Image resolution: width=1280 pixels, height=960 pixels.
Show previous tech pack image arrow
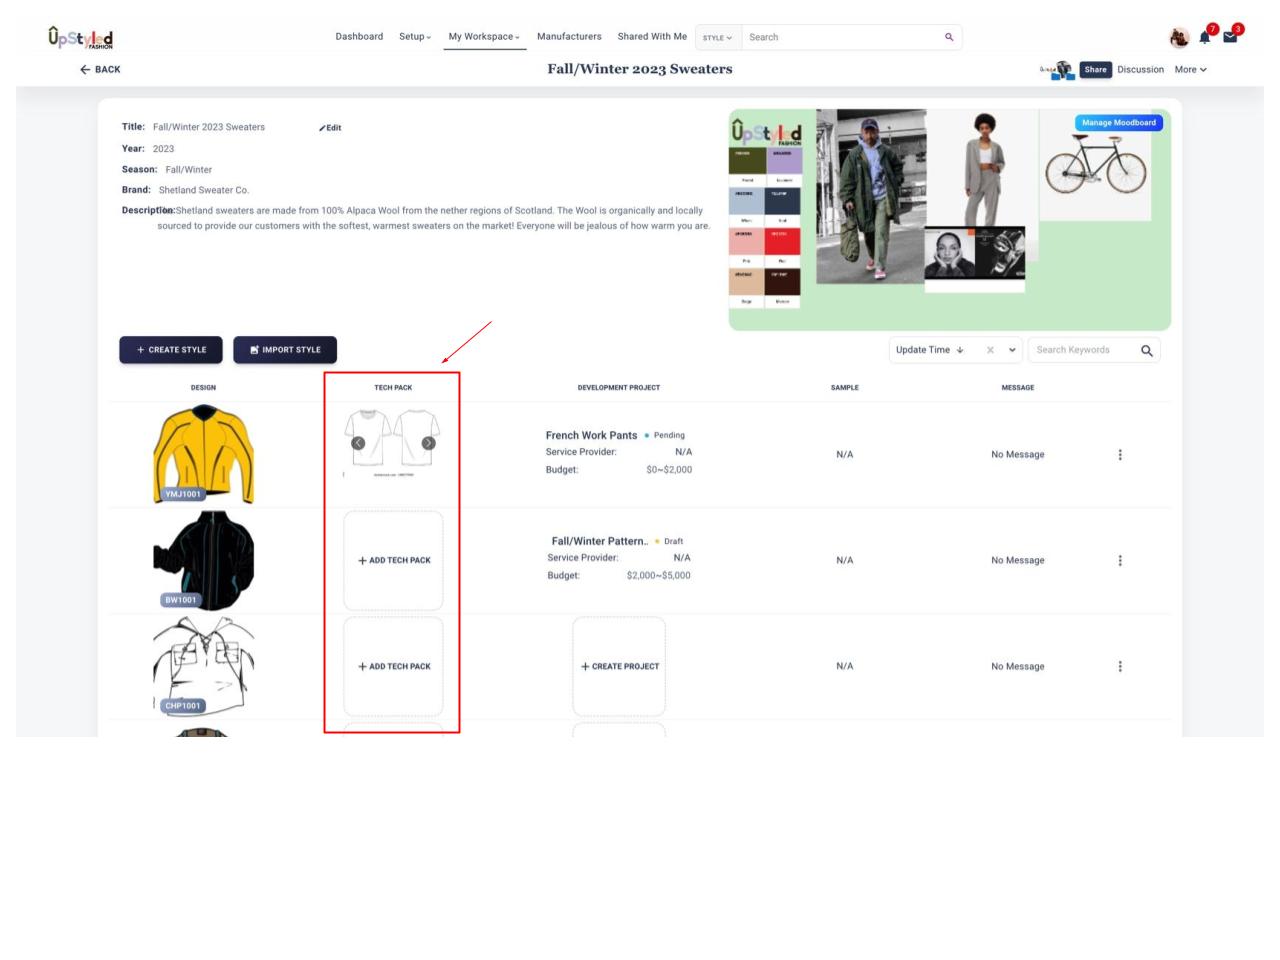click(x=358, y=443)
